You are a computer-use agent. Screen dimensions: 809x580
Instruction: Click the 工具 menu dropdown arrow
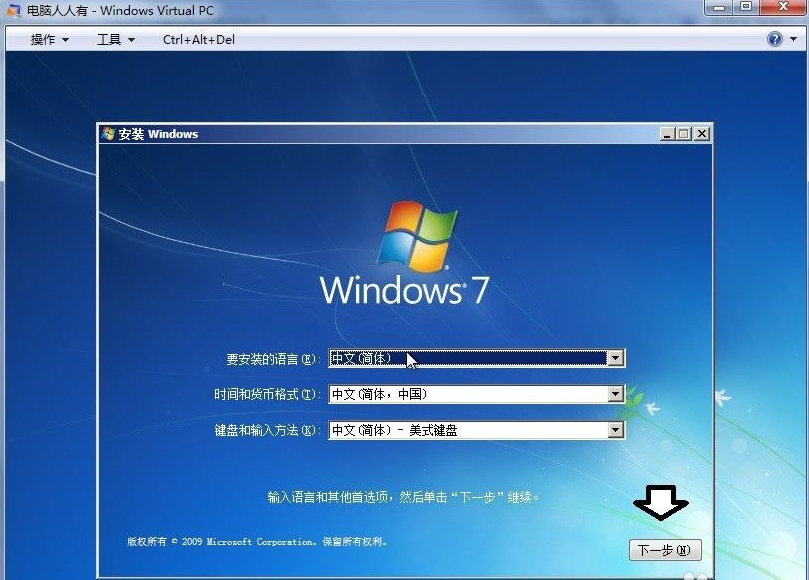(131, 38)
